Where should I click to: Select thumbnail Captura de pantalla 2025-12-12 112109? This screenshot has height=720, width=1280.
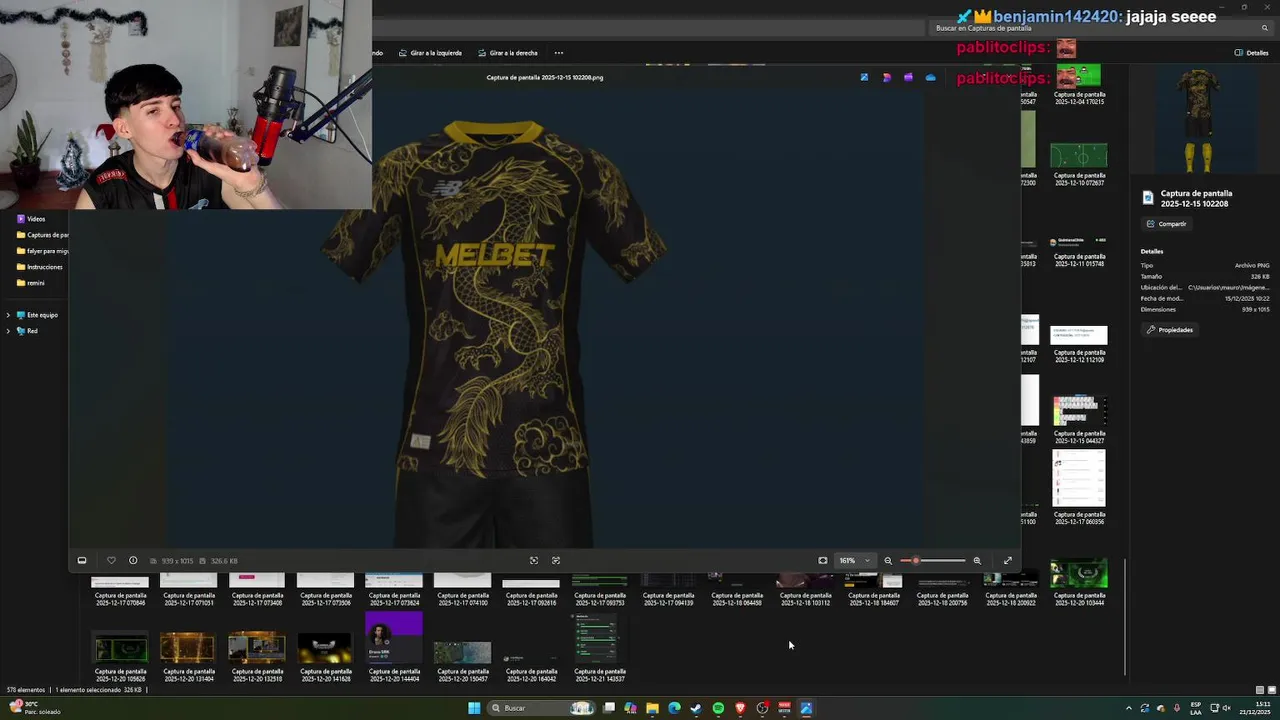point(1078,344)
